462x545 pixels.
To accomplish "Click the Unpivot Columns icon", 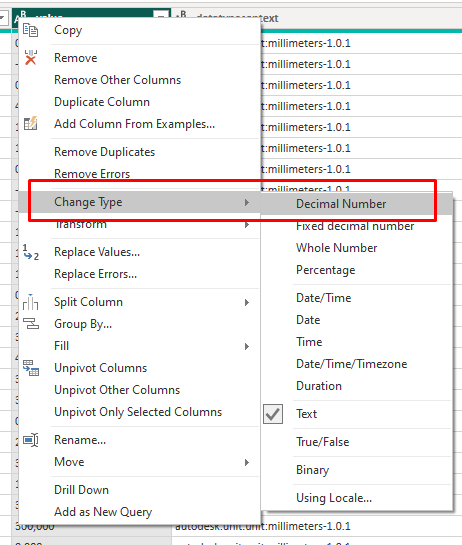I will click(31, 368).
